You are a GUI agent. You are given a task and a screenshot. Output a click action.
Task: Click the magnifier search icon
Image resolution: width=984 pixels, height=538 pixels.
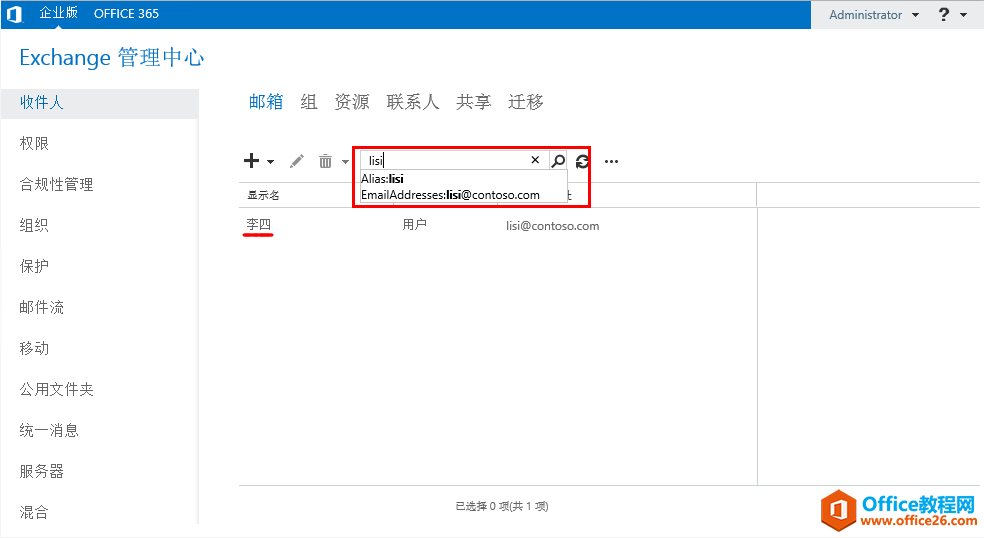pyautogui.click(x=558, y=160)
